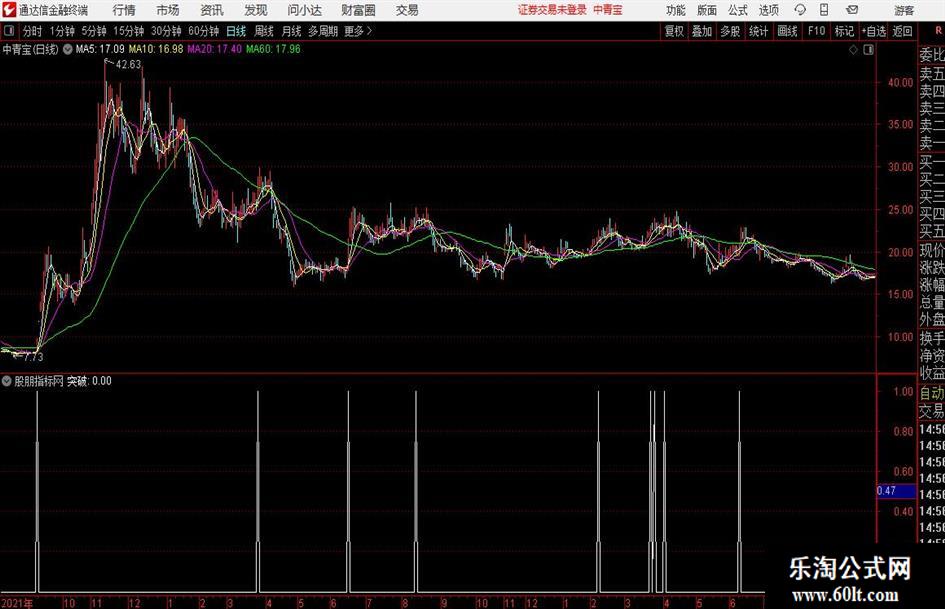The width and height of the screenshot is (945, 609).
Task: Open the 版面 menu
Action: pyautogui.click(x=707, y=10)
